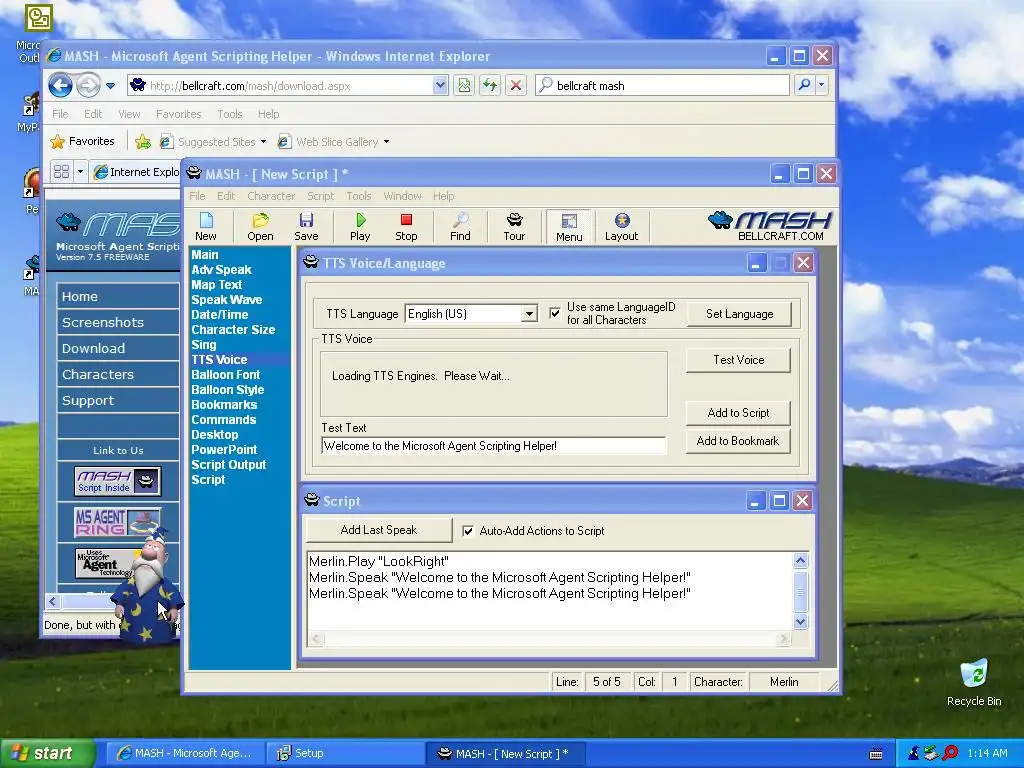Viewport: 1024px width, 768px height.
Task: Select PowerPoint in the MASH sidebar
Action: point(224,450)
